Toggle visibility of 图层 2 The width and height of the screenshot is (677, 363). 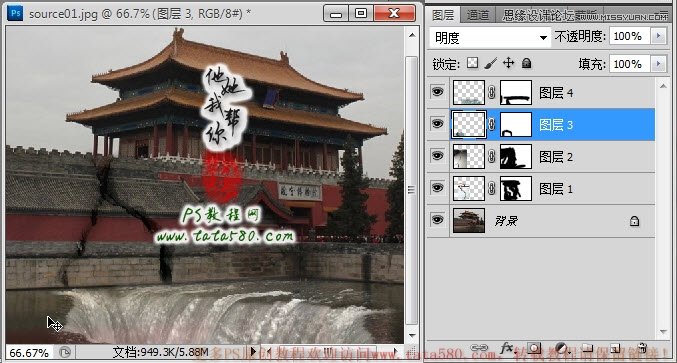437,155
